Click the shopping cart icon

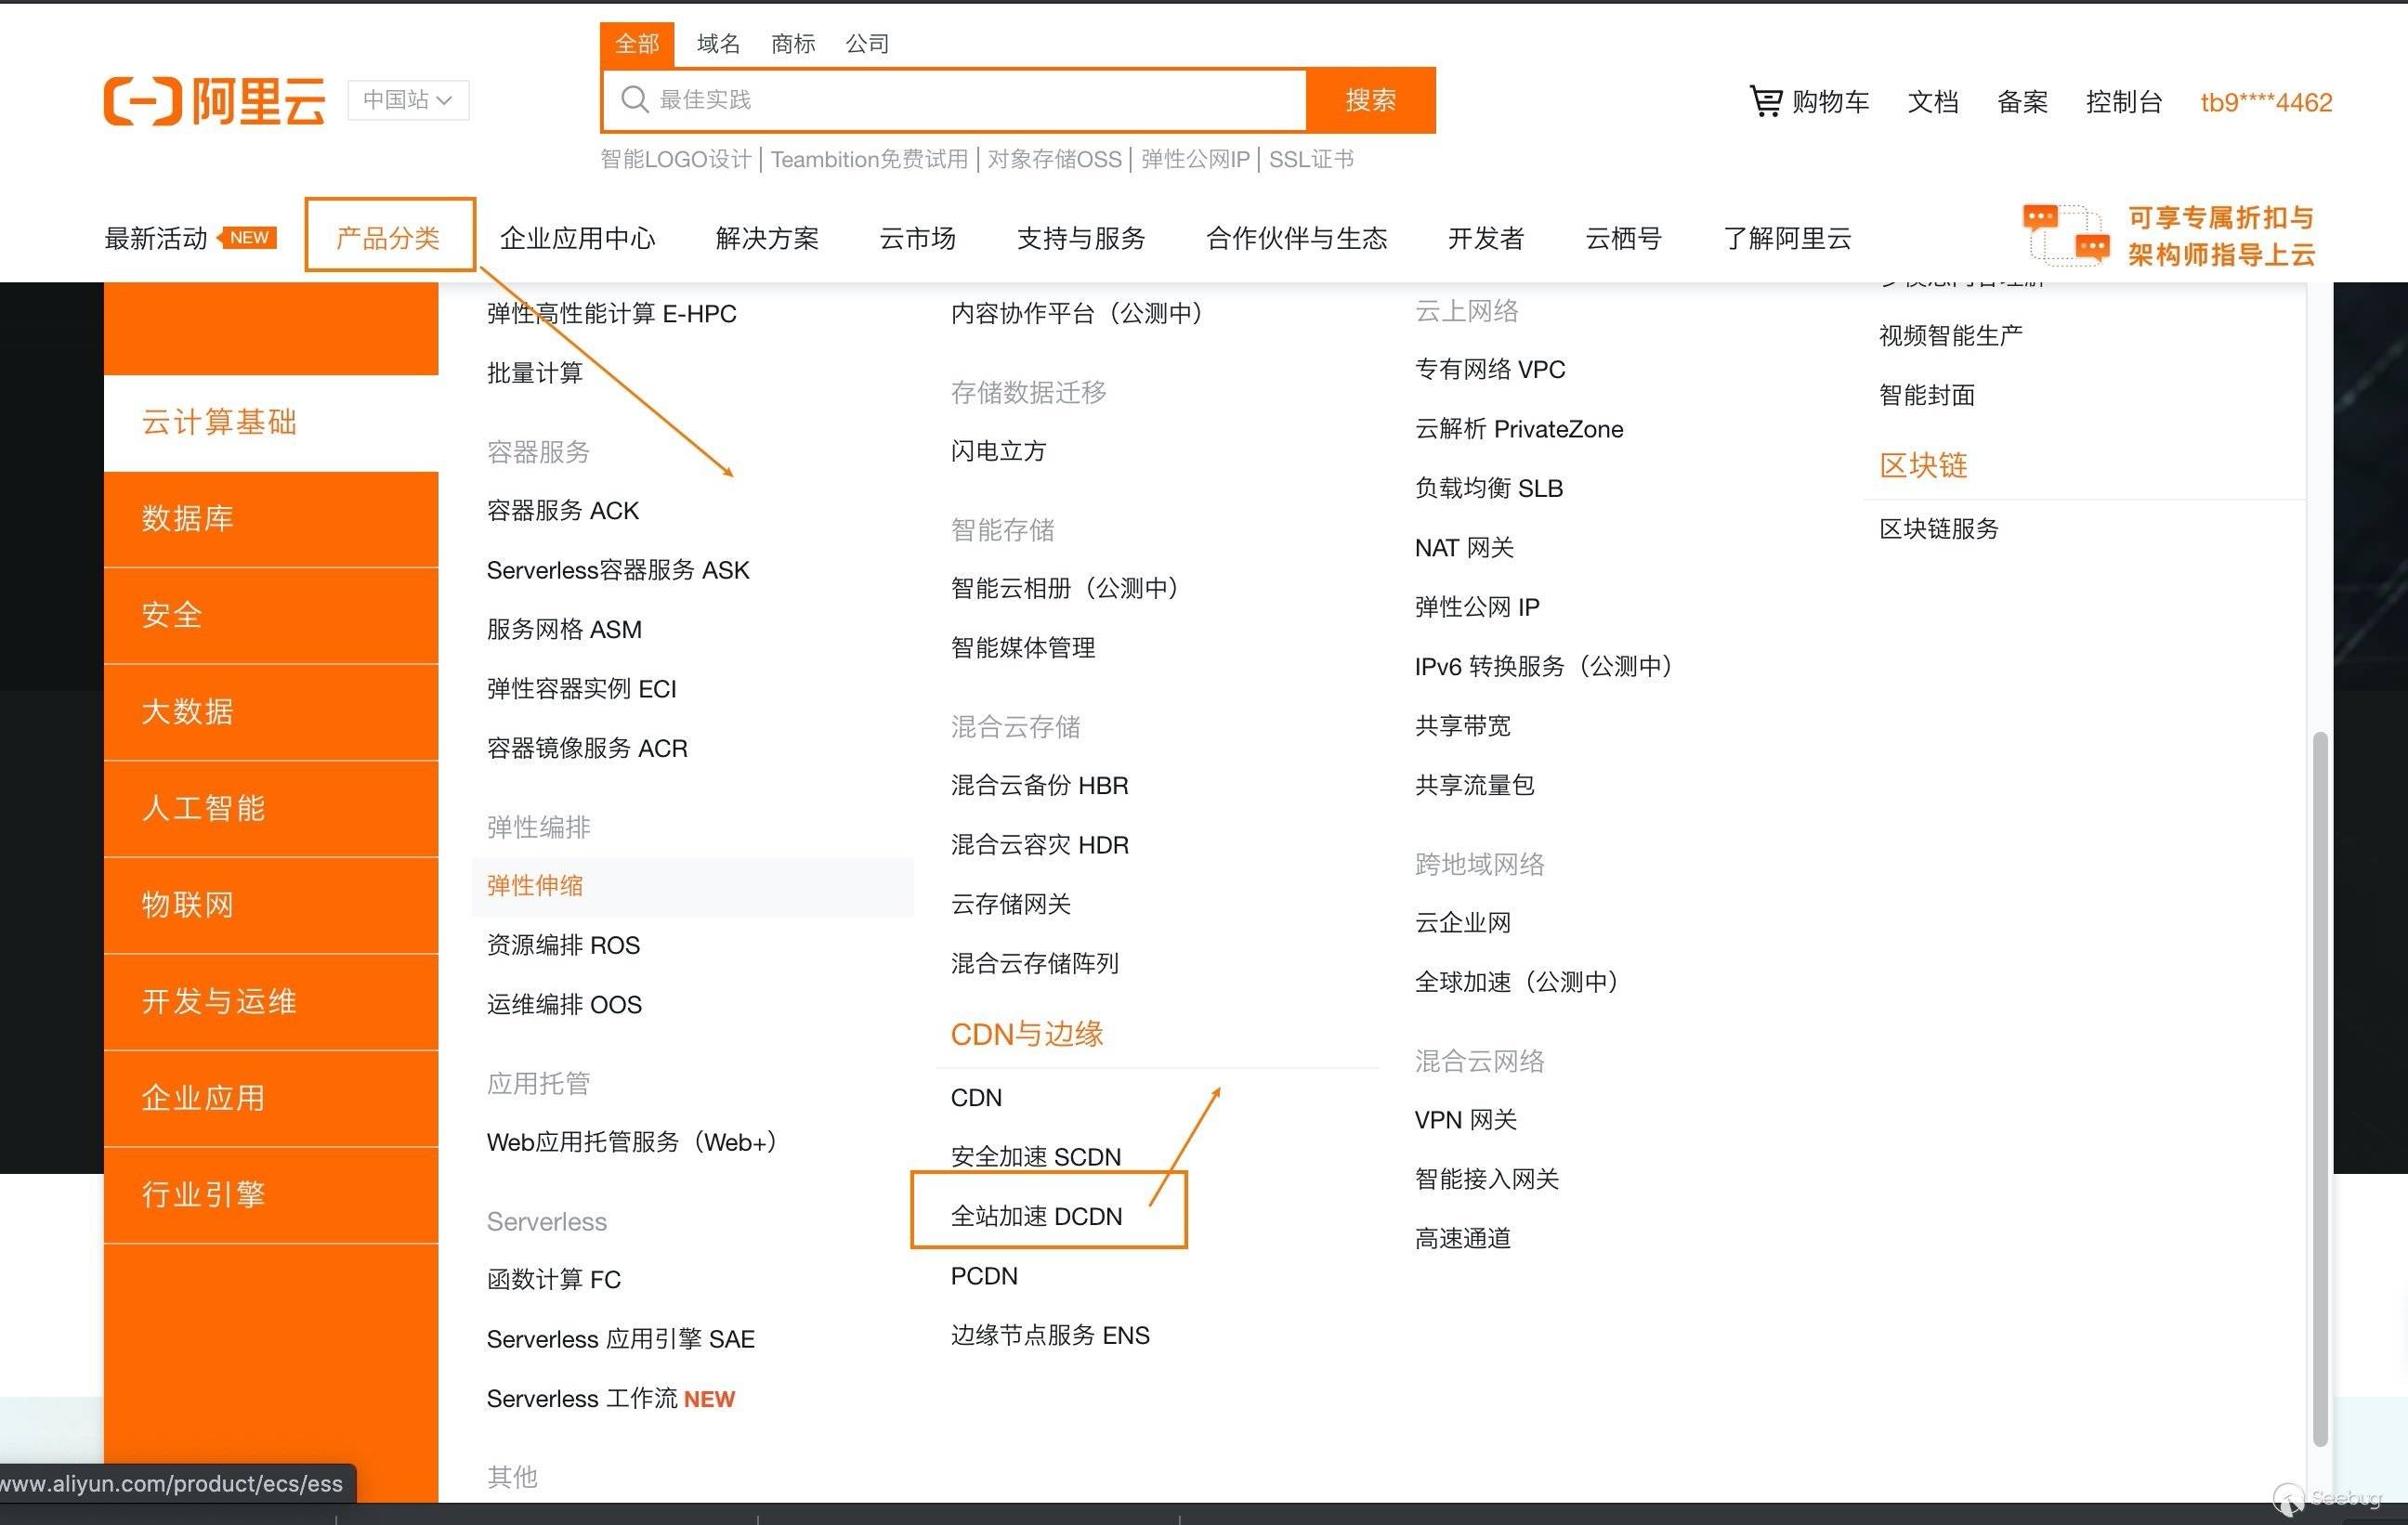pyautogui.click(x=1765, y=101)
